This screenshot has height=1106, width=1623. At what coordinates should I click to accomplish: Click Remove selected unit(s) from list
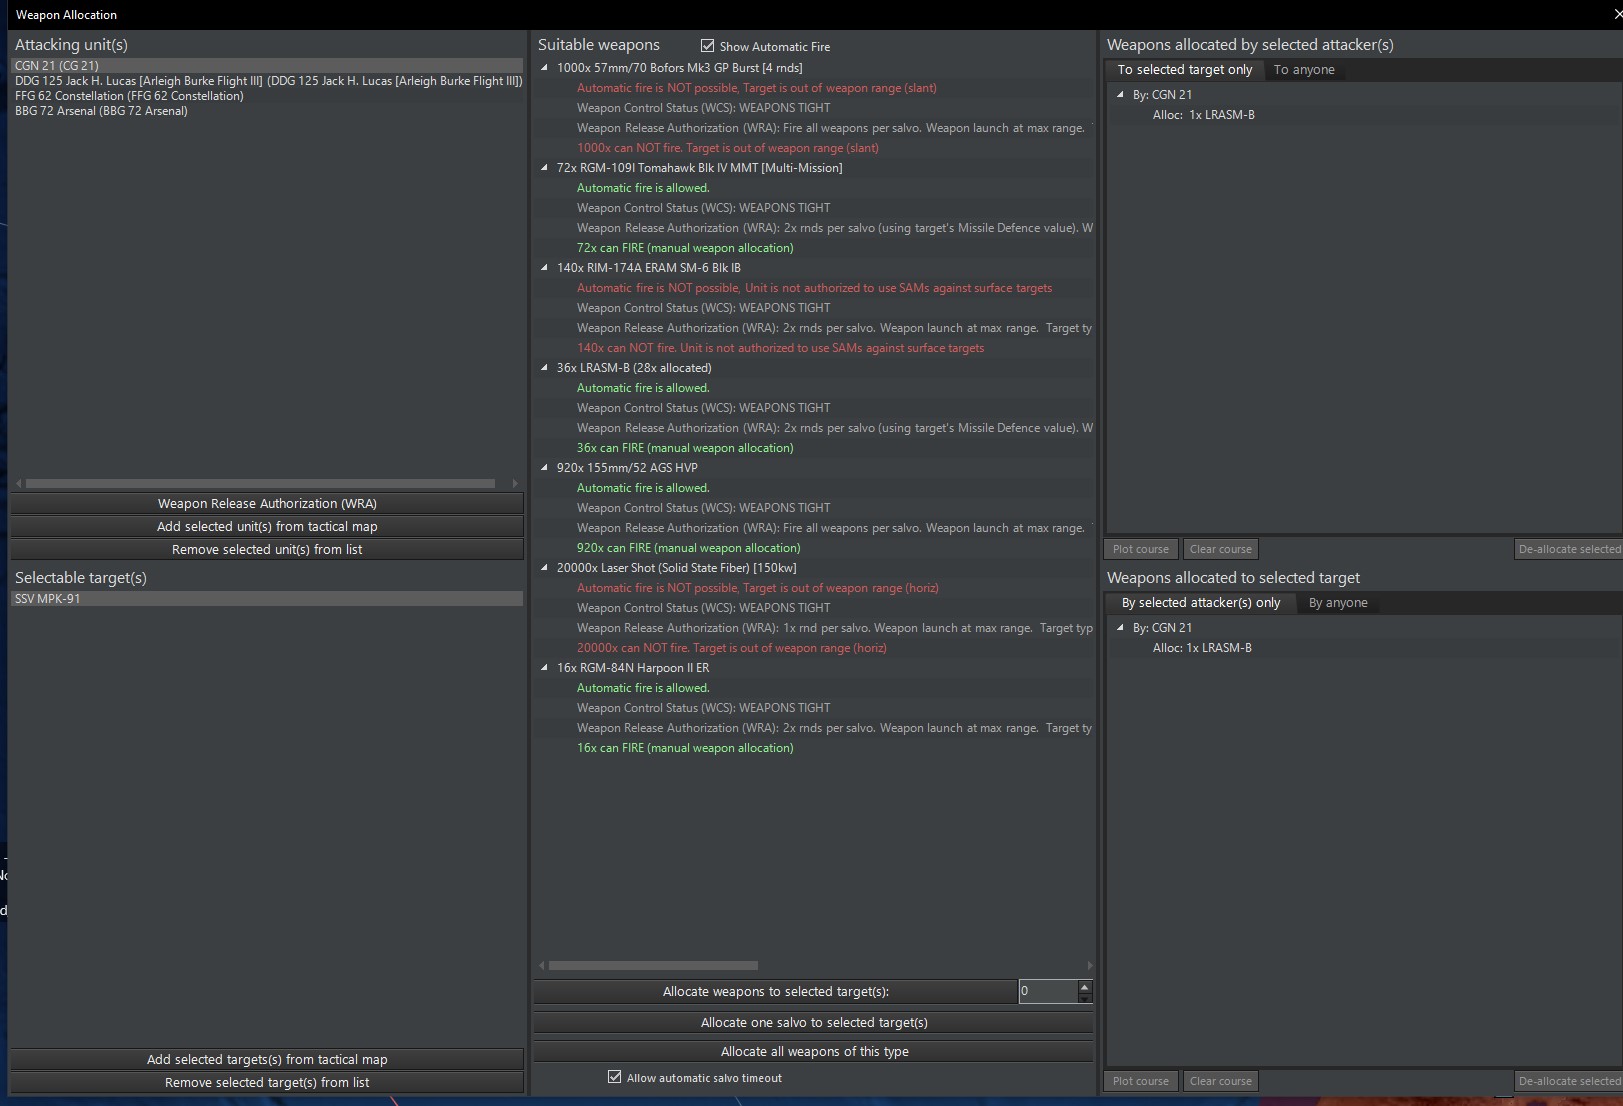[267, 550]
